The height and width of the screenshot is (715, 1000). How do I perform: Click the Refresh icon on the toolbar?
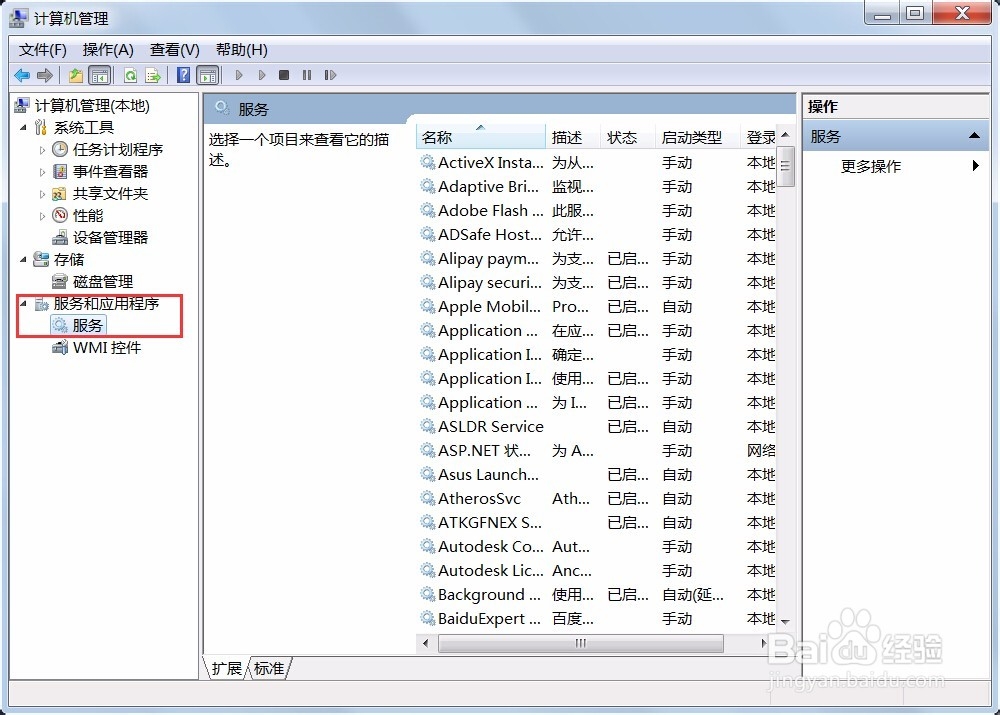129,74
